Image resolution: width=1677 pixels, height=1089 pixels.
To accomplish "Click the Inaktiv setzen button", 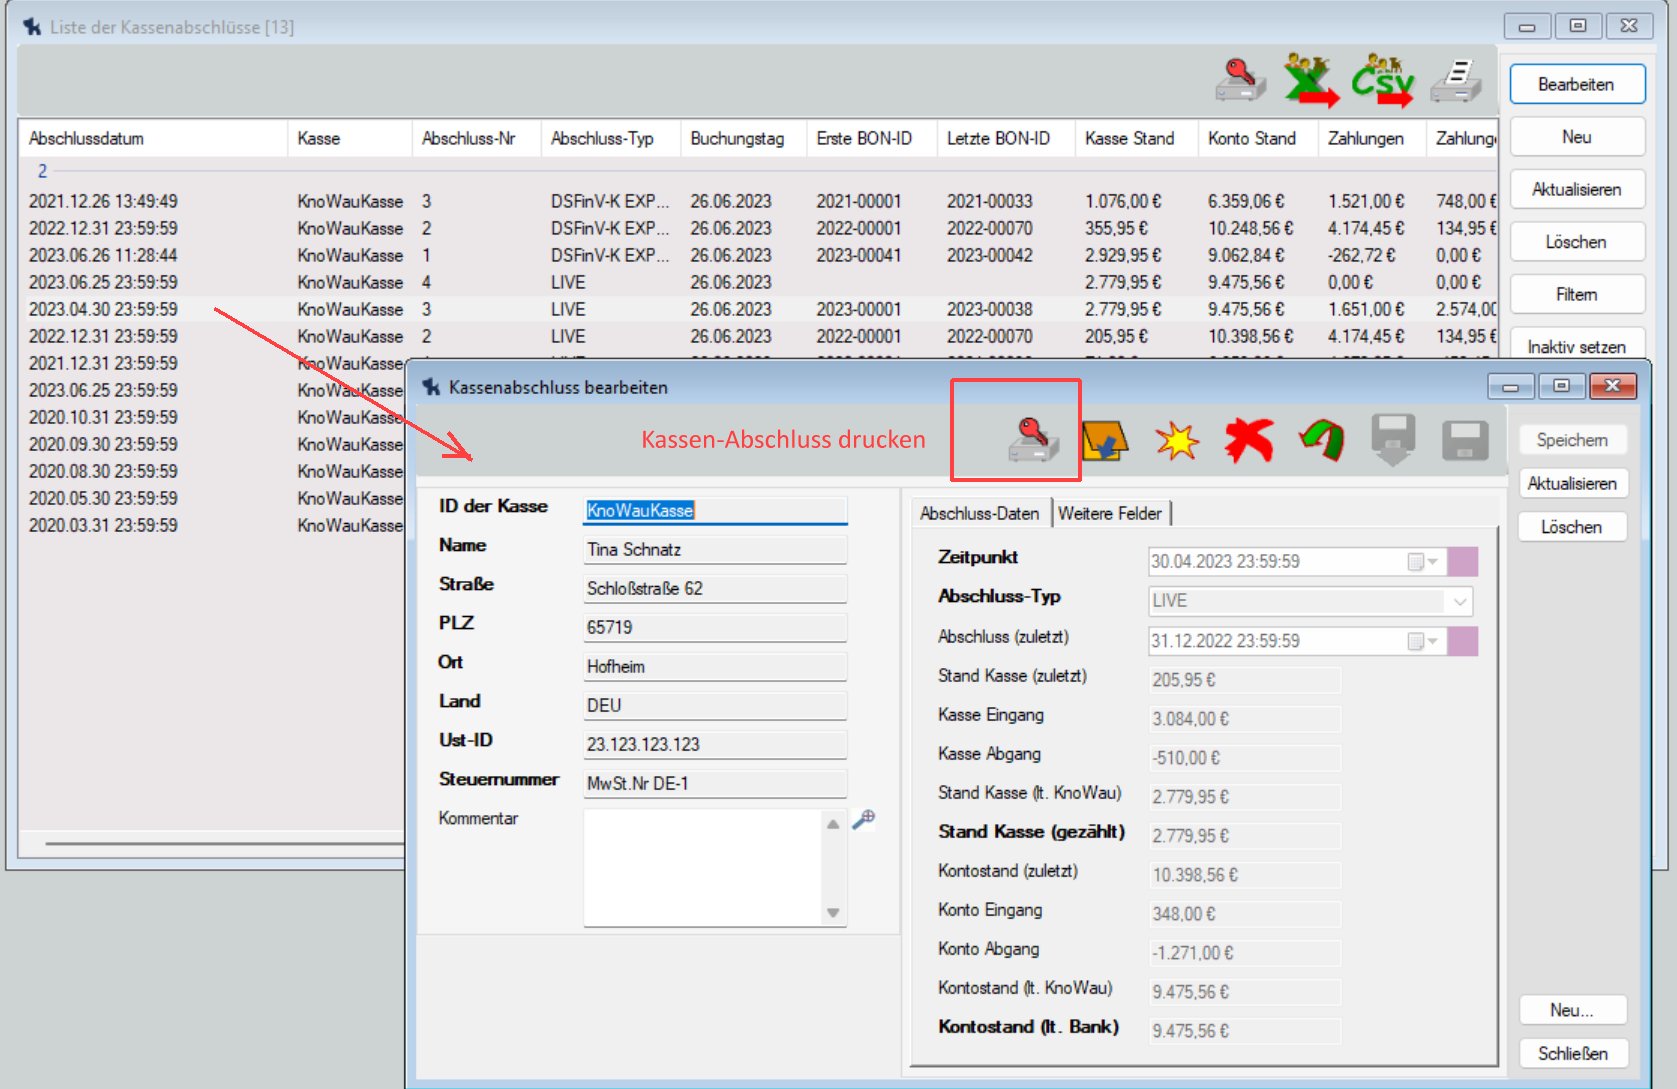I will tap(1576, 346).
